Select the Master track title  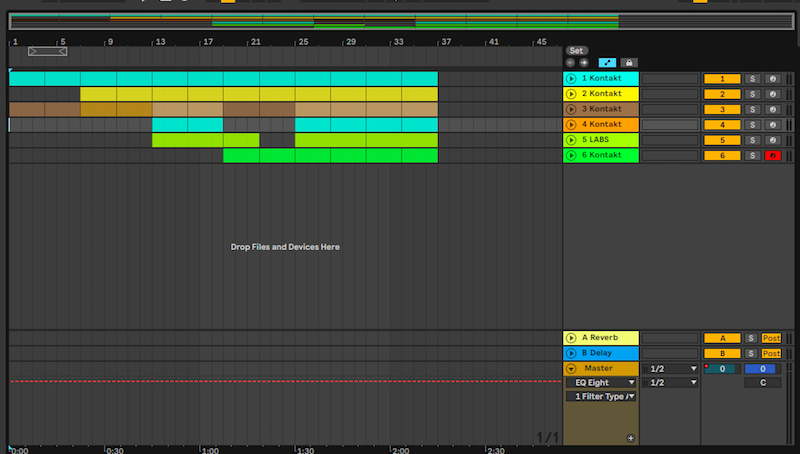coord(598,368)
